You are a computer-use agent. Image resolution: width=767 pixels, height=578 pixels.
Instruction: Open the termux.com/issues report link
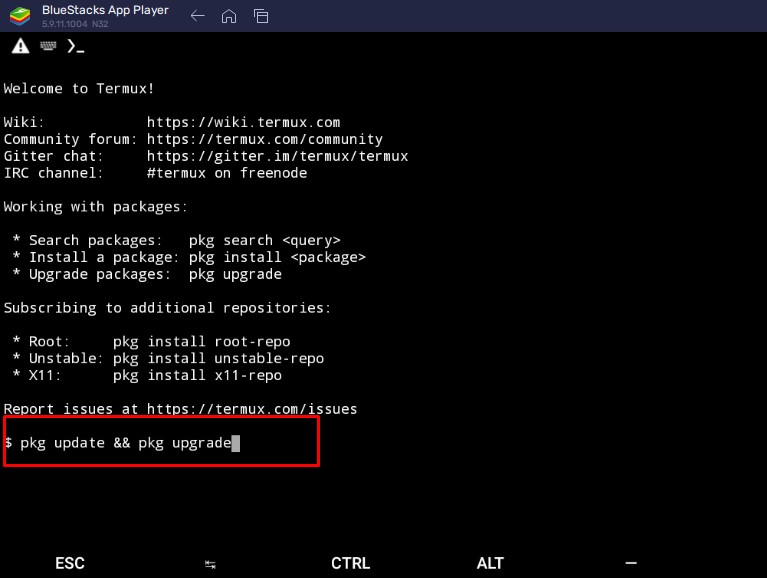tap(251, 408)
